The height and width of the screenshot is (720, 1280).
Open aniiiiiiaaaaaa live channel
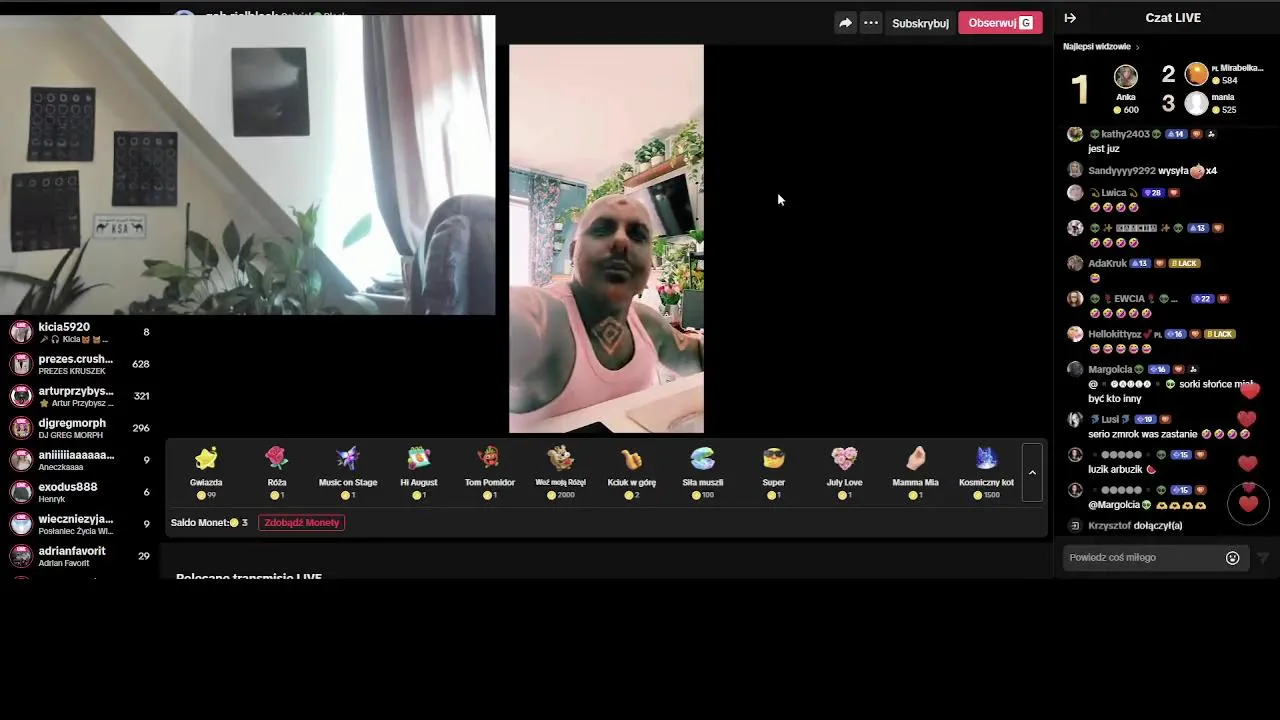80,460
